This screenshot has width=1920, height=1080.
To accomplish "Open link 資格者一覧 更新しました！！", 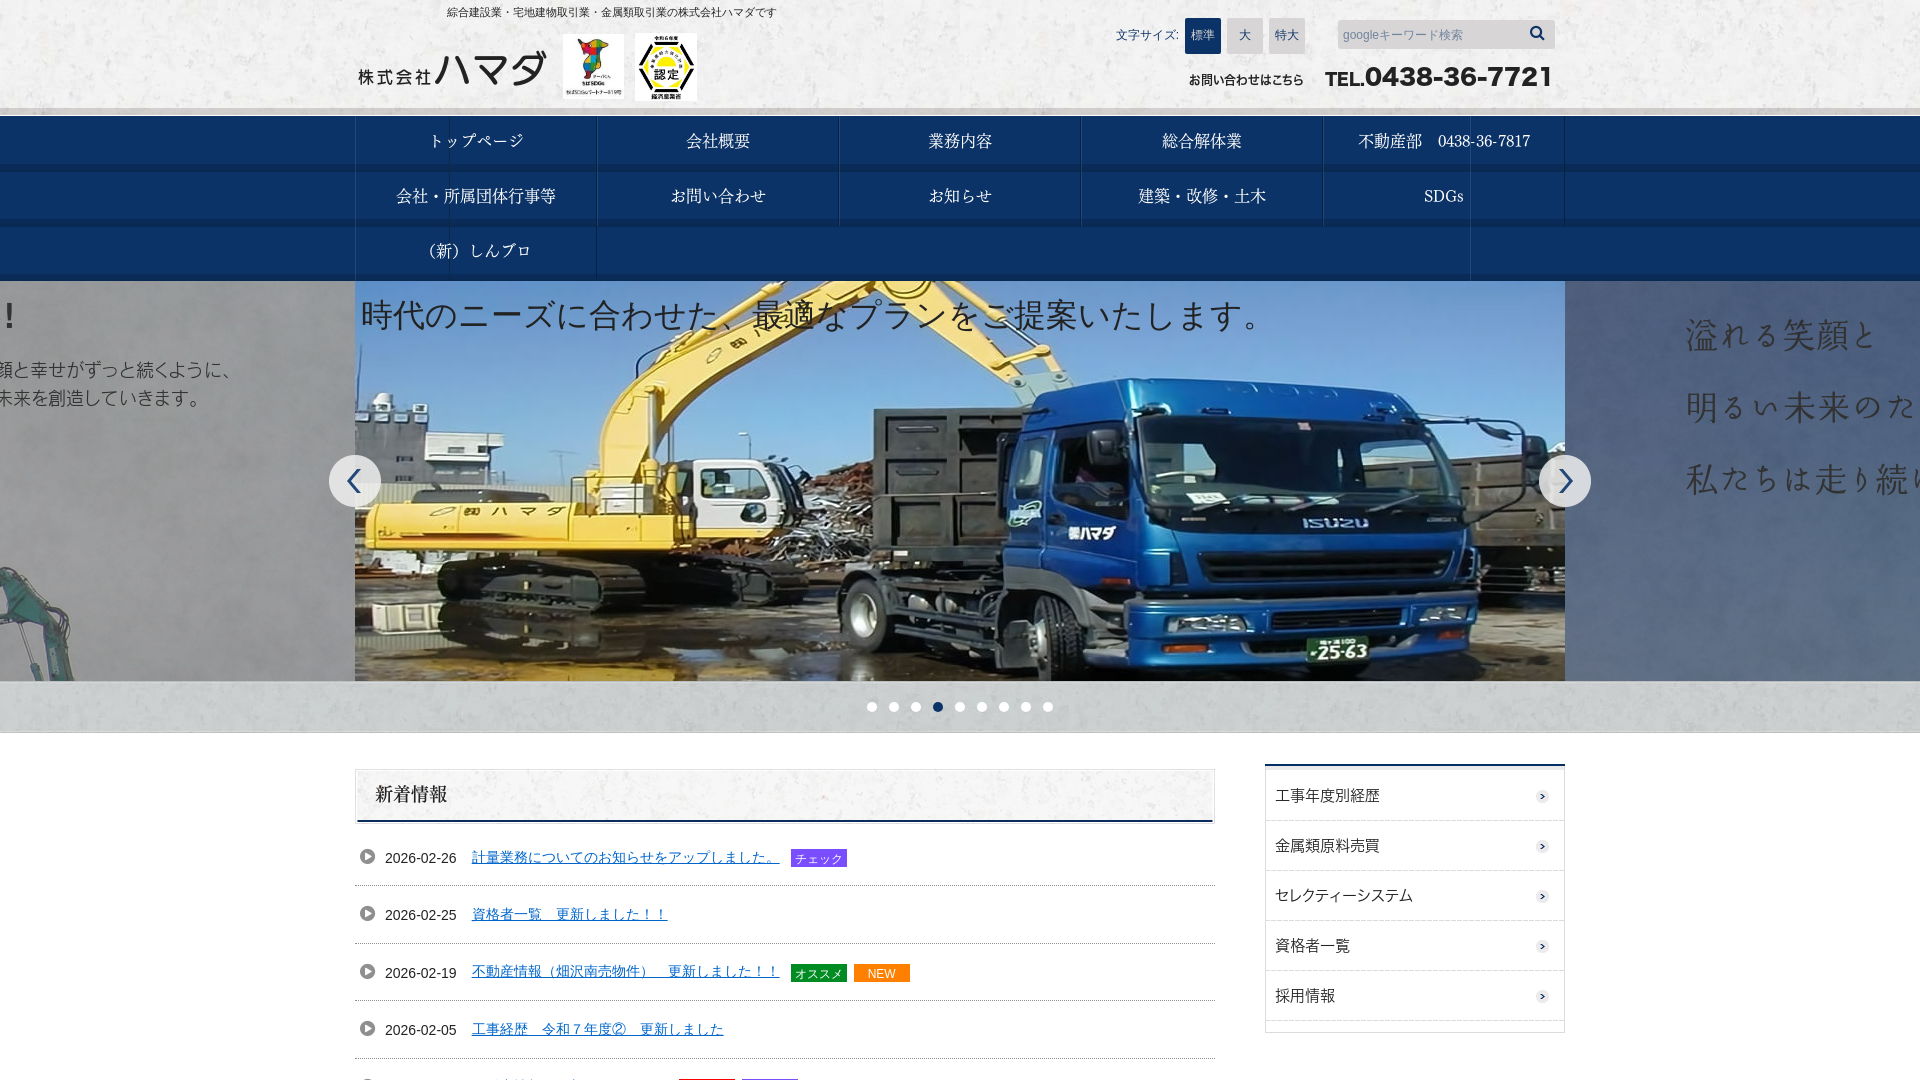I will click(x=569, y=914).
